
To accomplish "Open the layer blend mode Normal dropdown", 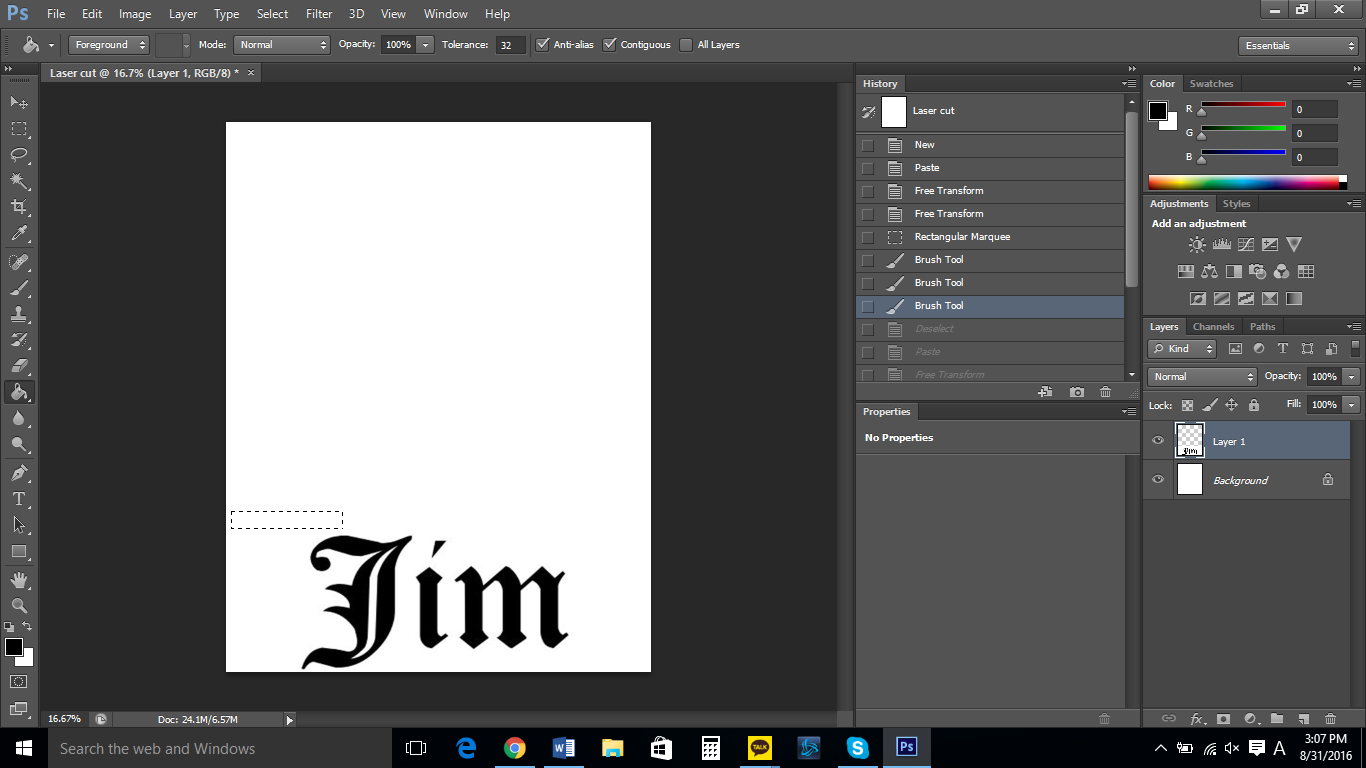I will (x=1203, y=377).
